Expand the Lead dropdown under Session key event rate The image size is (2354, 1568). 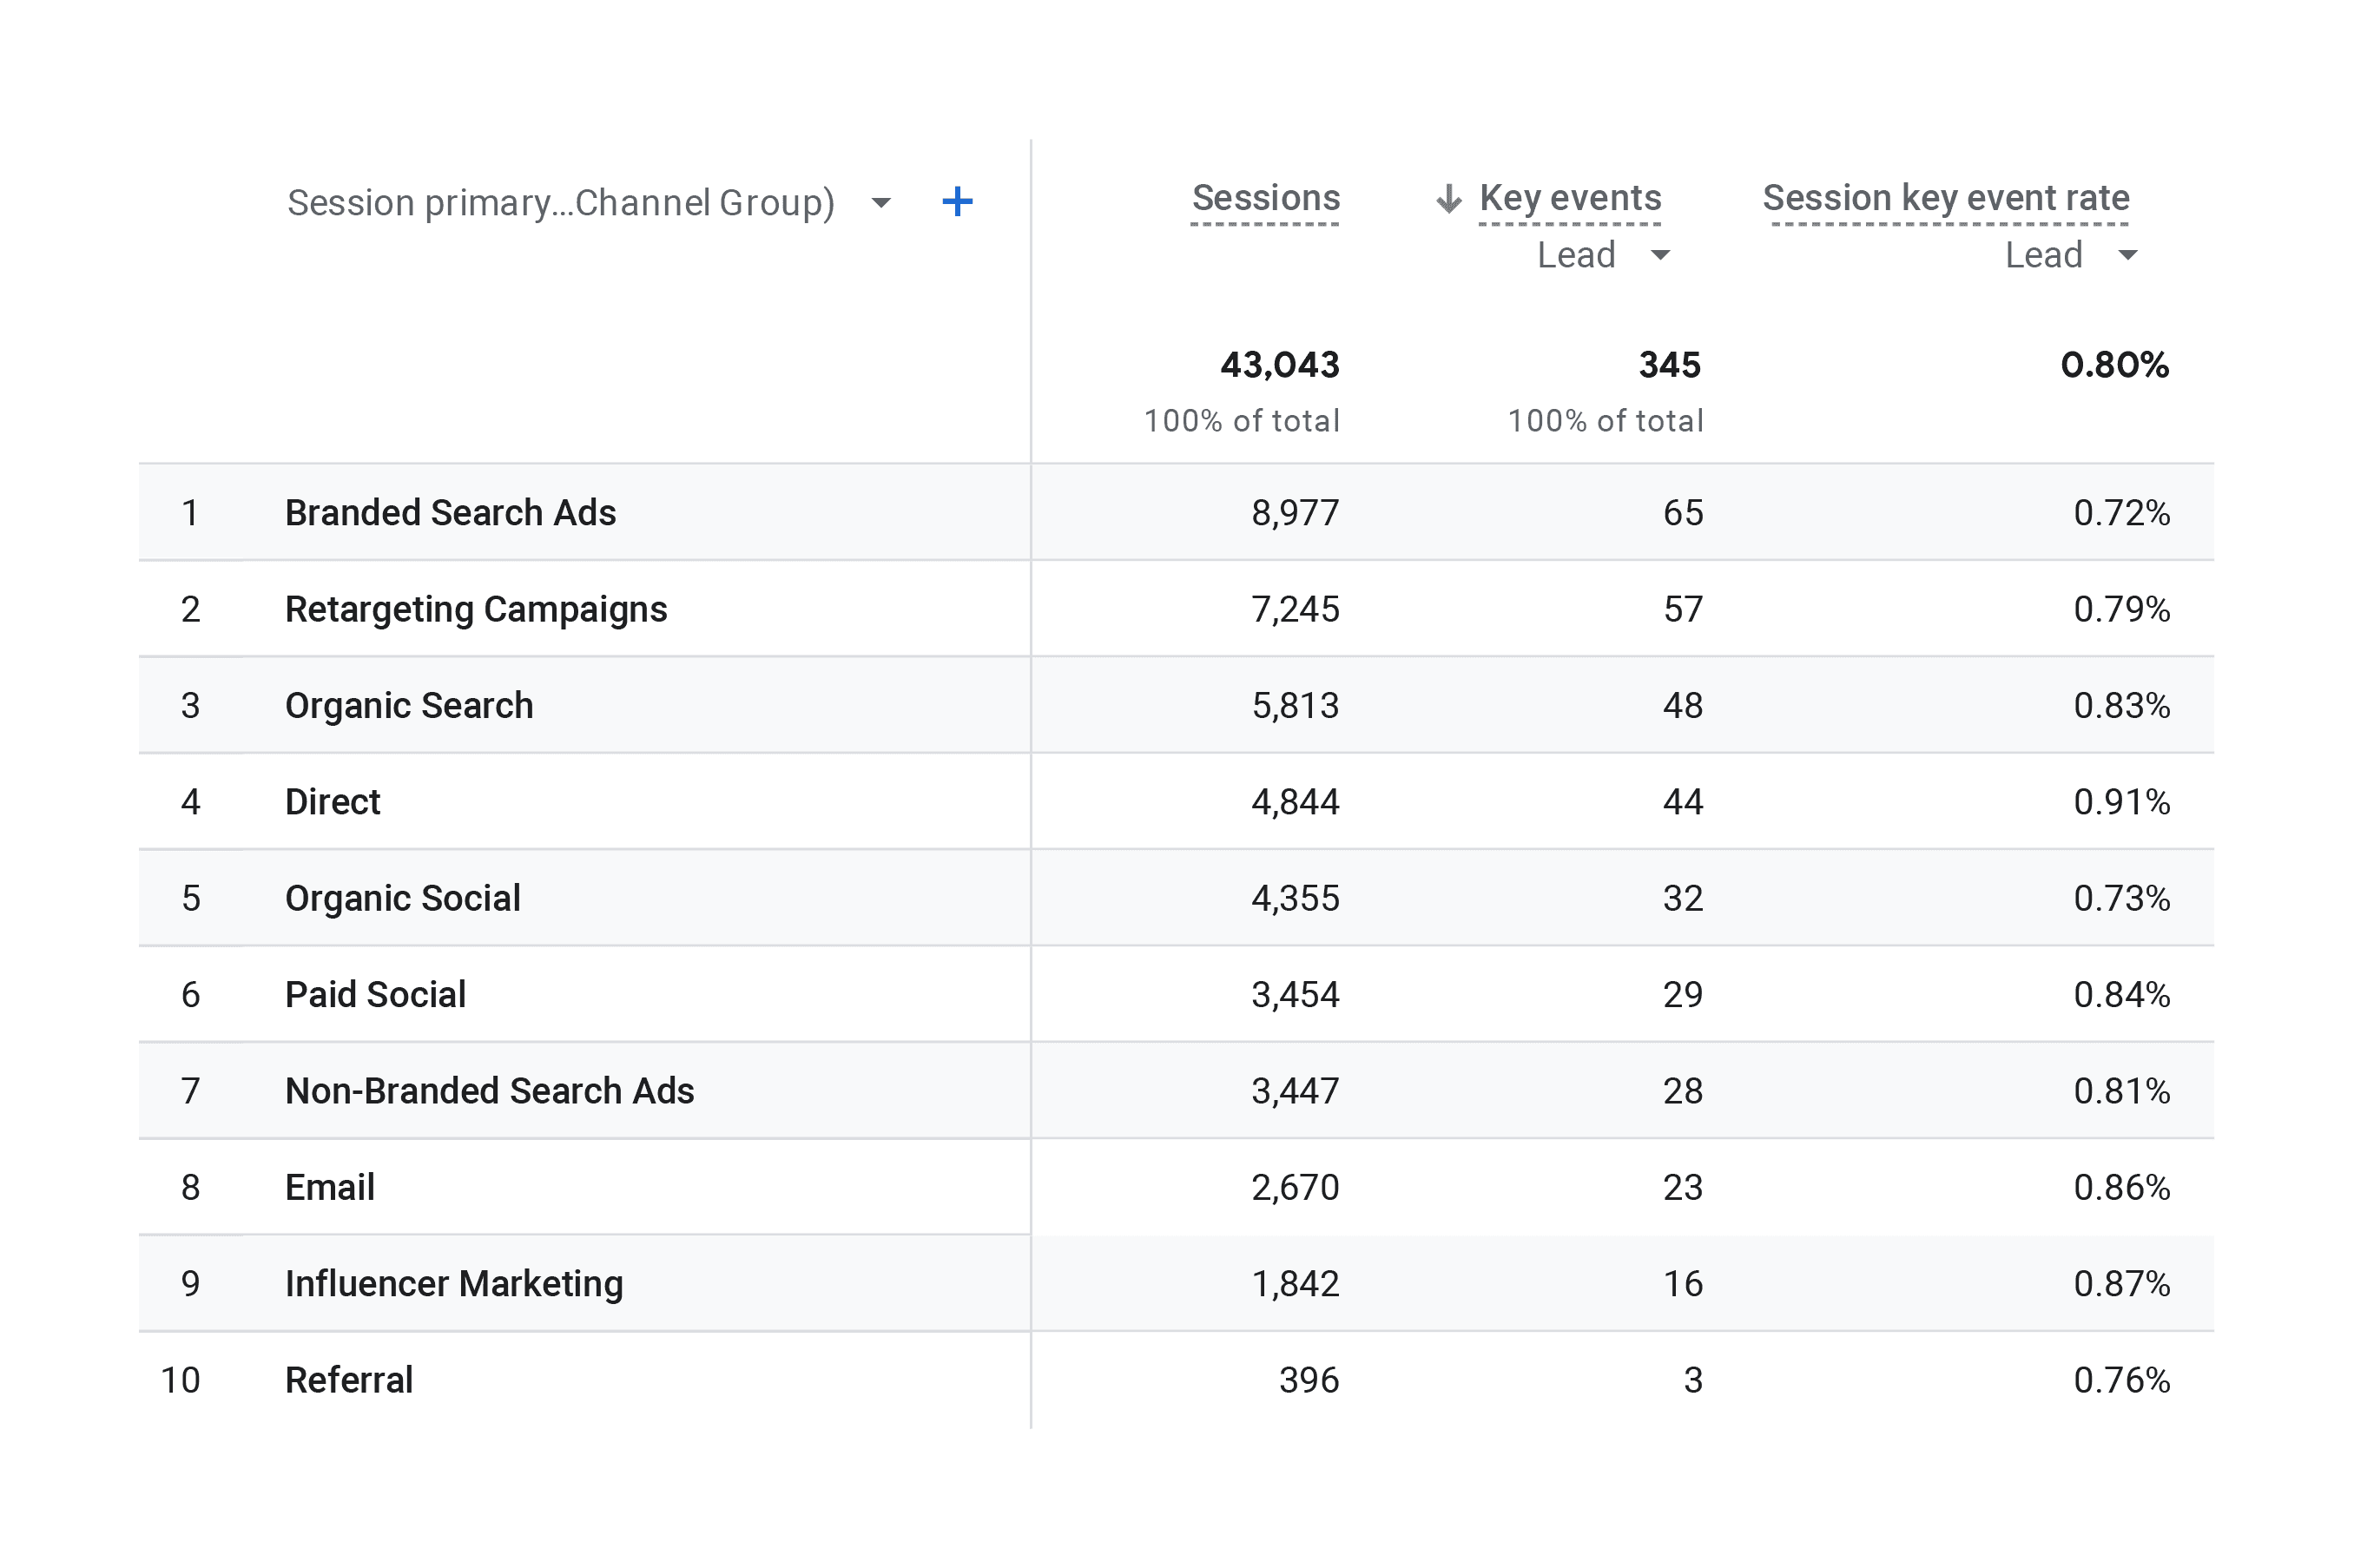pos(2128,255)
